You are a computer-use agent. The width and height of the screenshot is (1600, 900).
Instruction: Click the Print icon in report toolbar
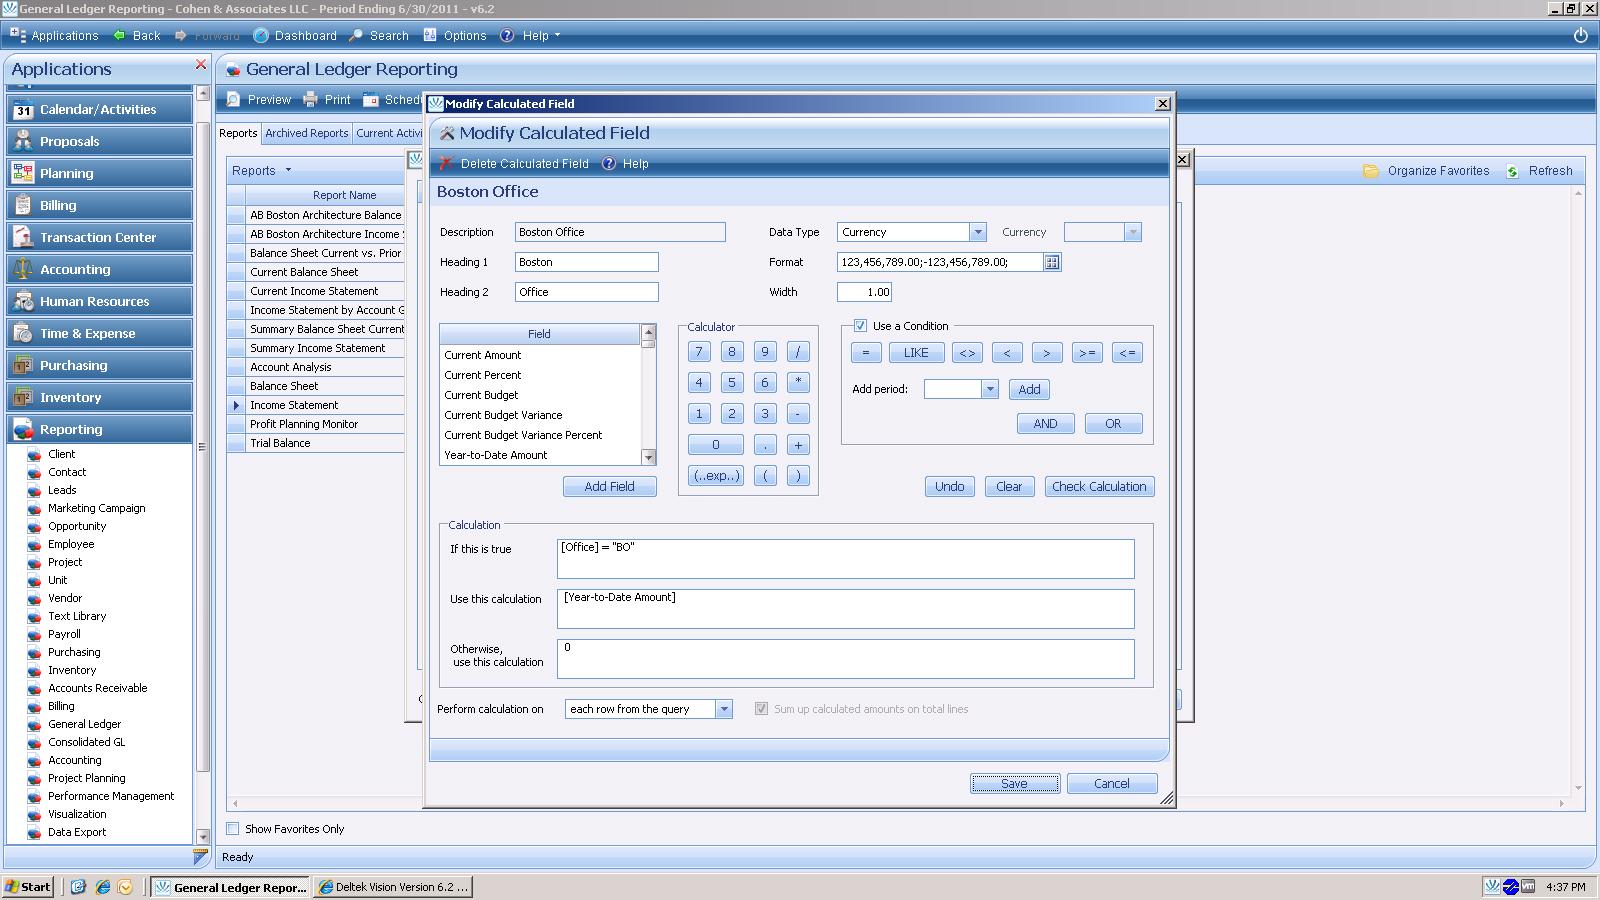click(x=311, y=99)
